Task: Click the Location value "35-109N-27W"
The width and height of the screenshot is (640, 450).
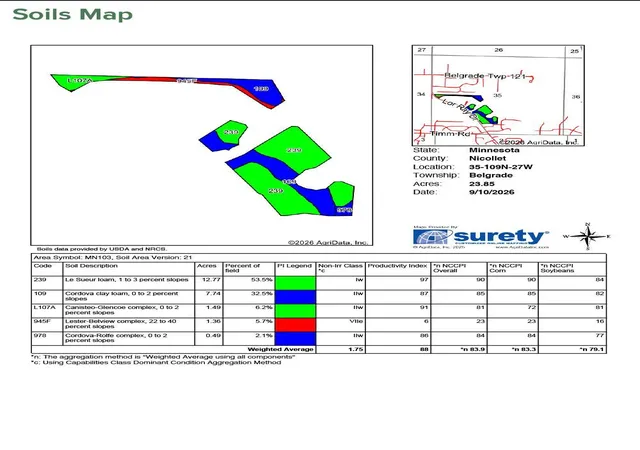Action: (501, 167)
